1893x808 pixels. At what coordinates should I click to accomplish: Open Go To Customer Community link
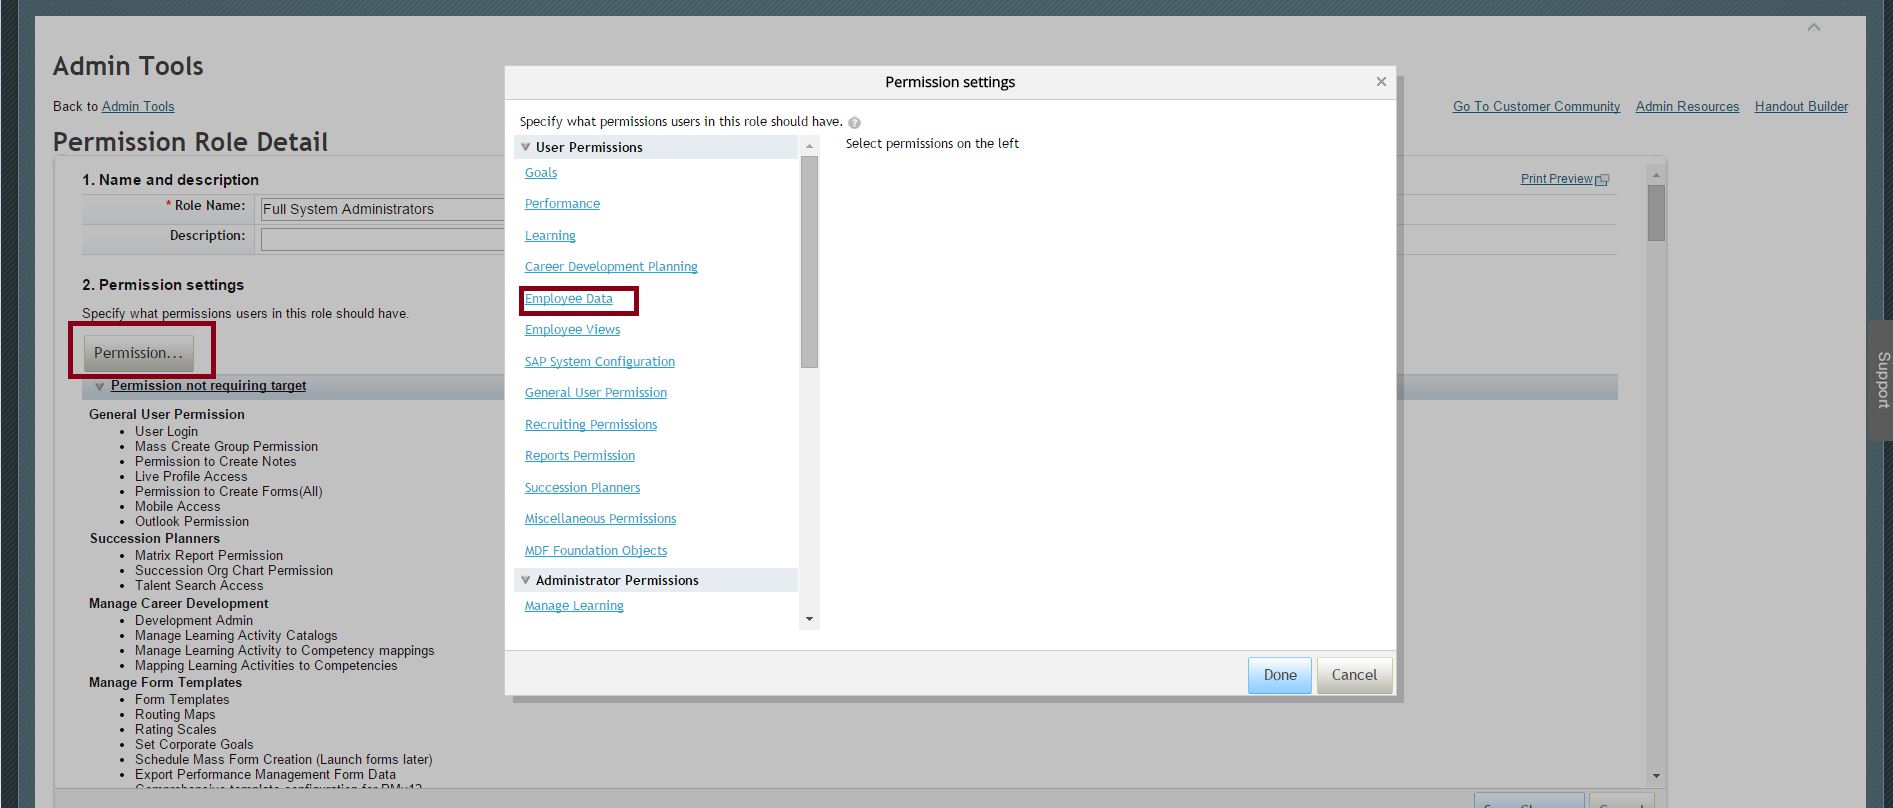(1536, 107)
